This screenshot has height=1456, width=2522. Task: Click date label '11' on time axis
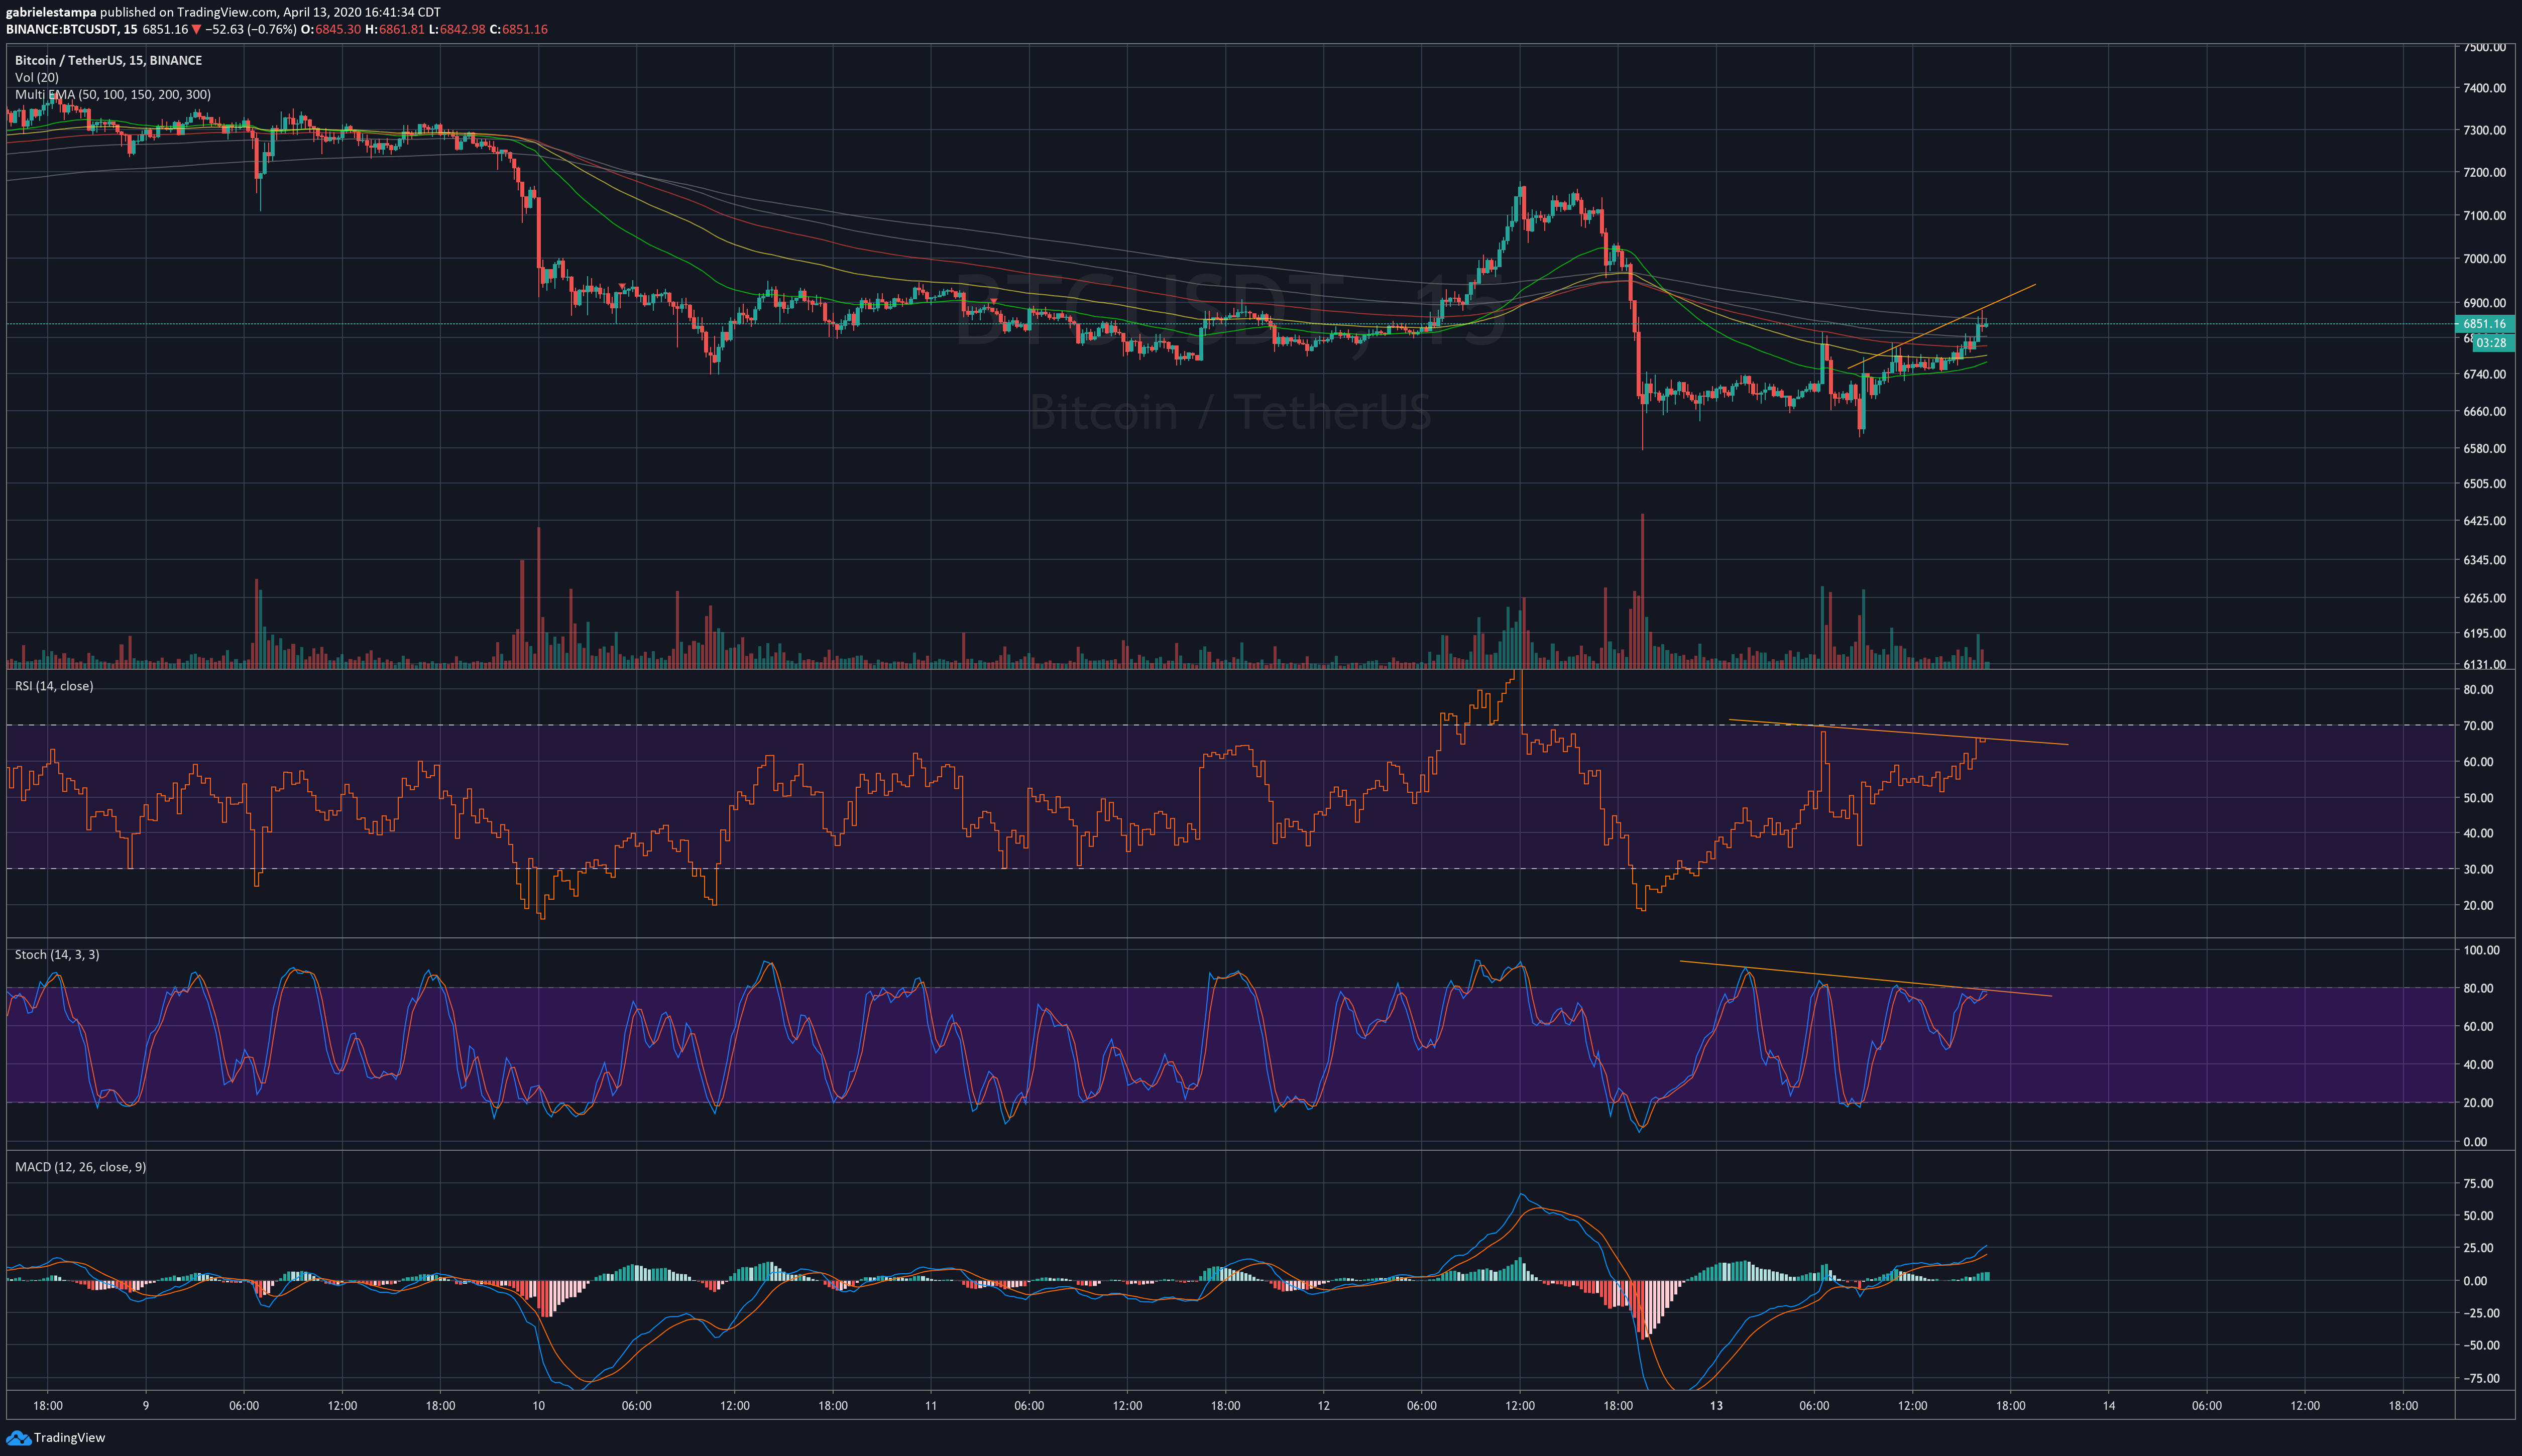click(x=931, y=1405)
